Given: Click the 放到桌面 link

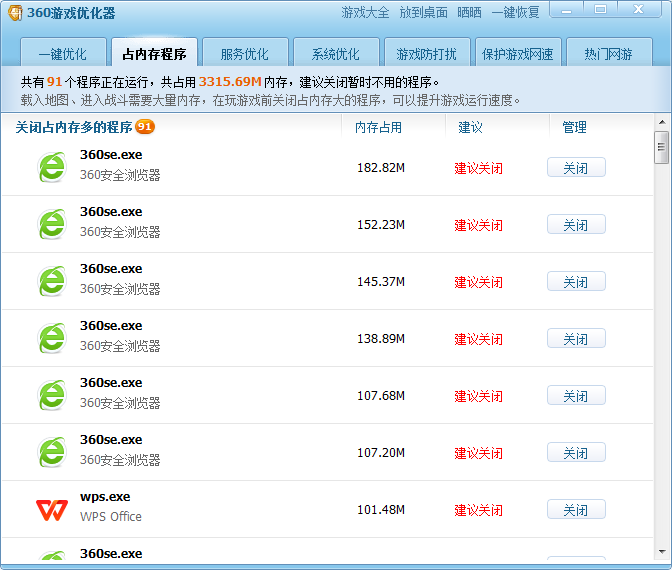Looking at the screenshot, I should coord(424,13).
